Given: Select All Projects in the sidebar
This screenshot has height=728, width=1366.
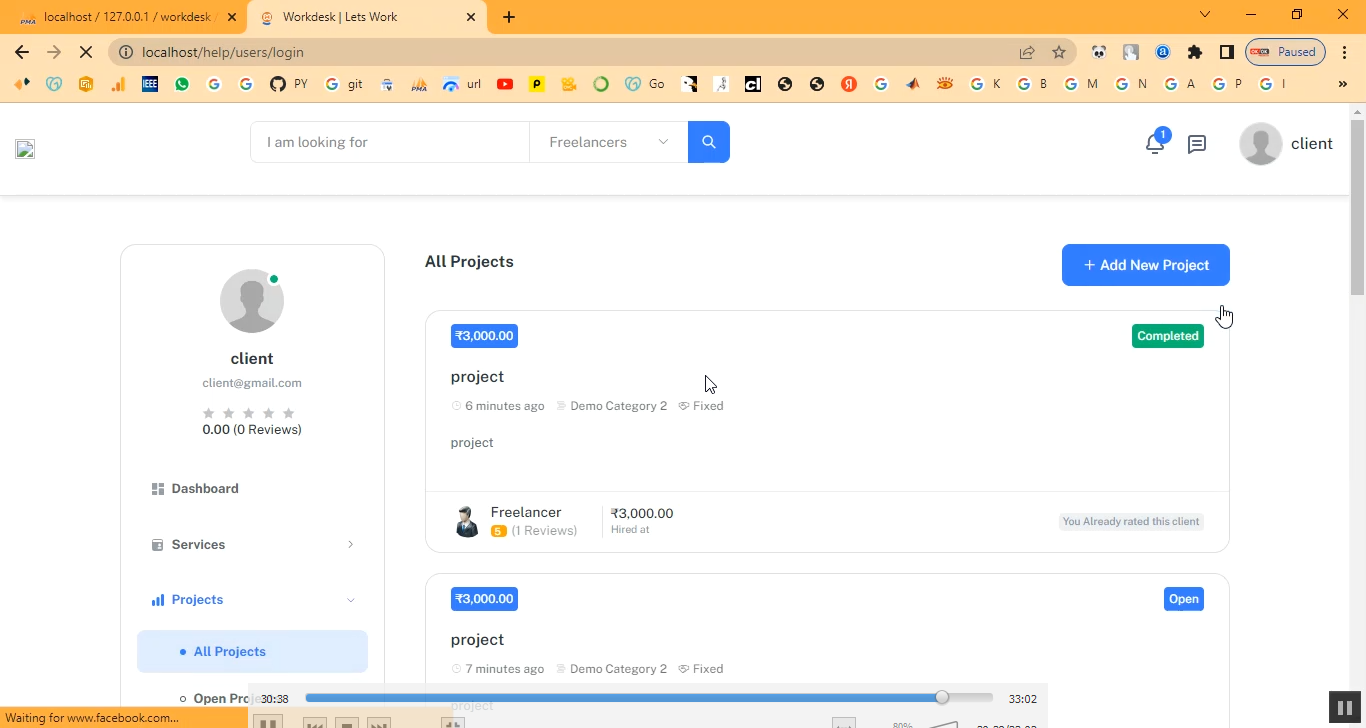Looking at the screenshot, I should click(230, 651).
